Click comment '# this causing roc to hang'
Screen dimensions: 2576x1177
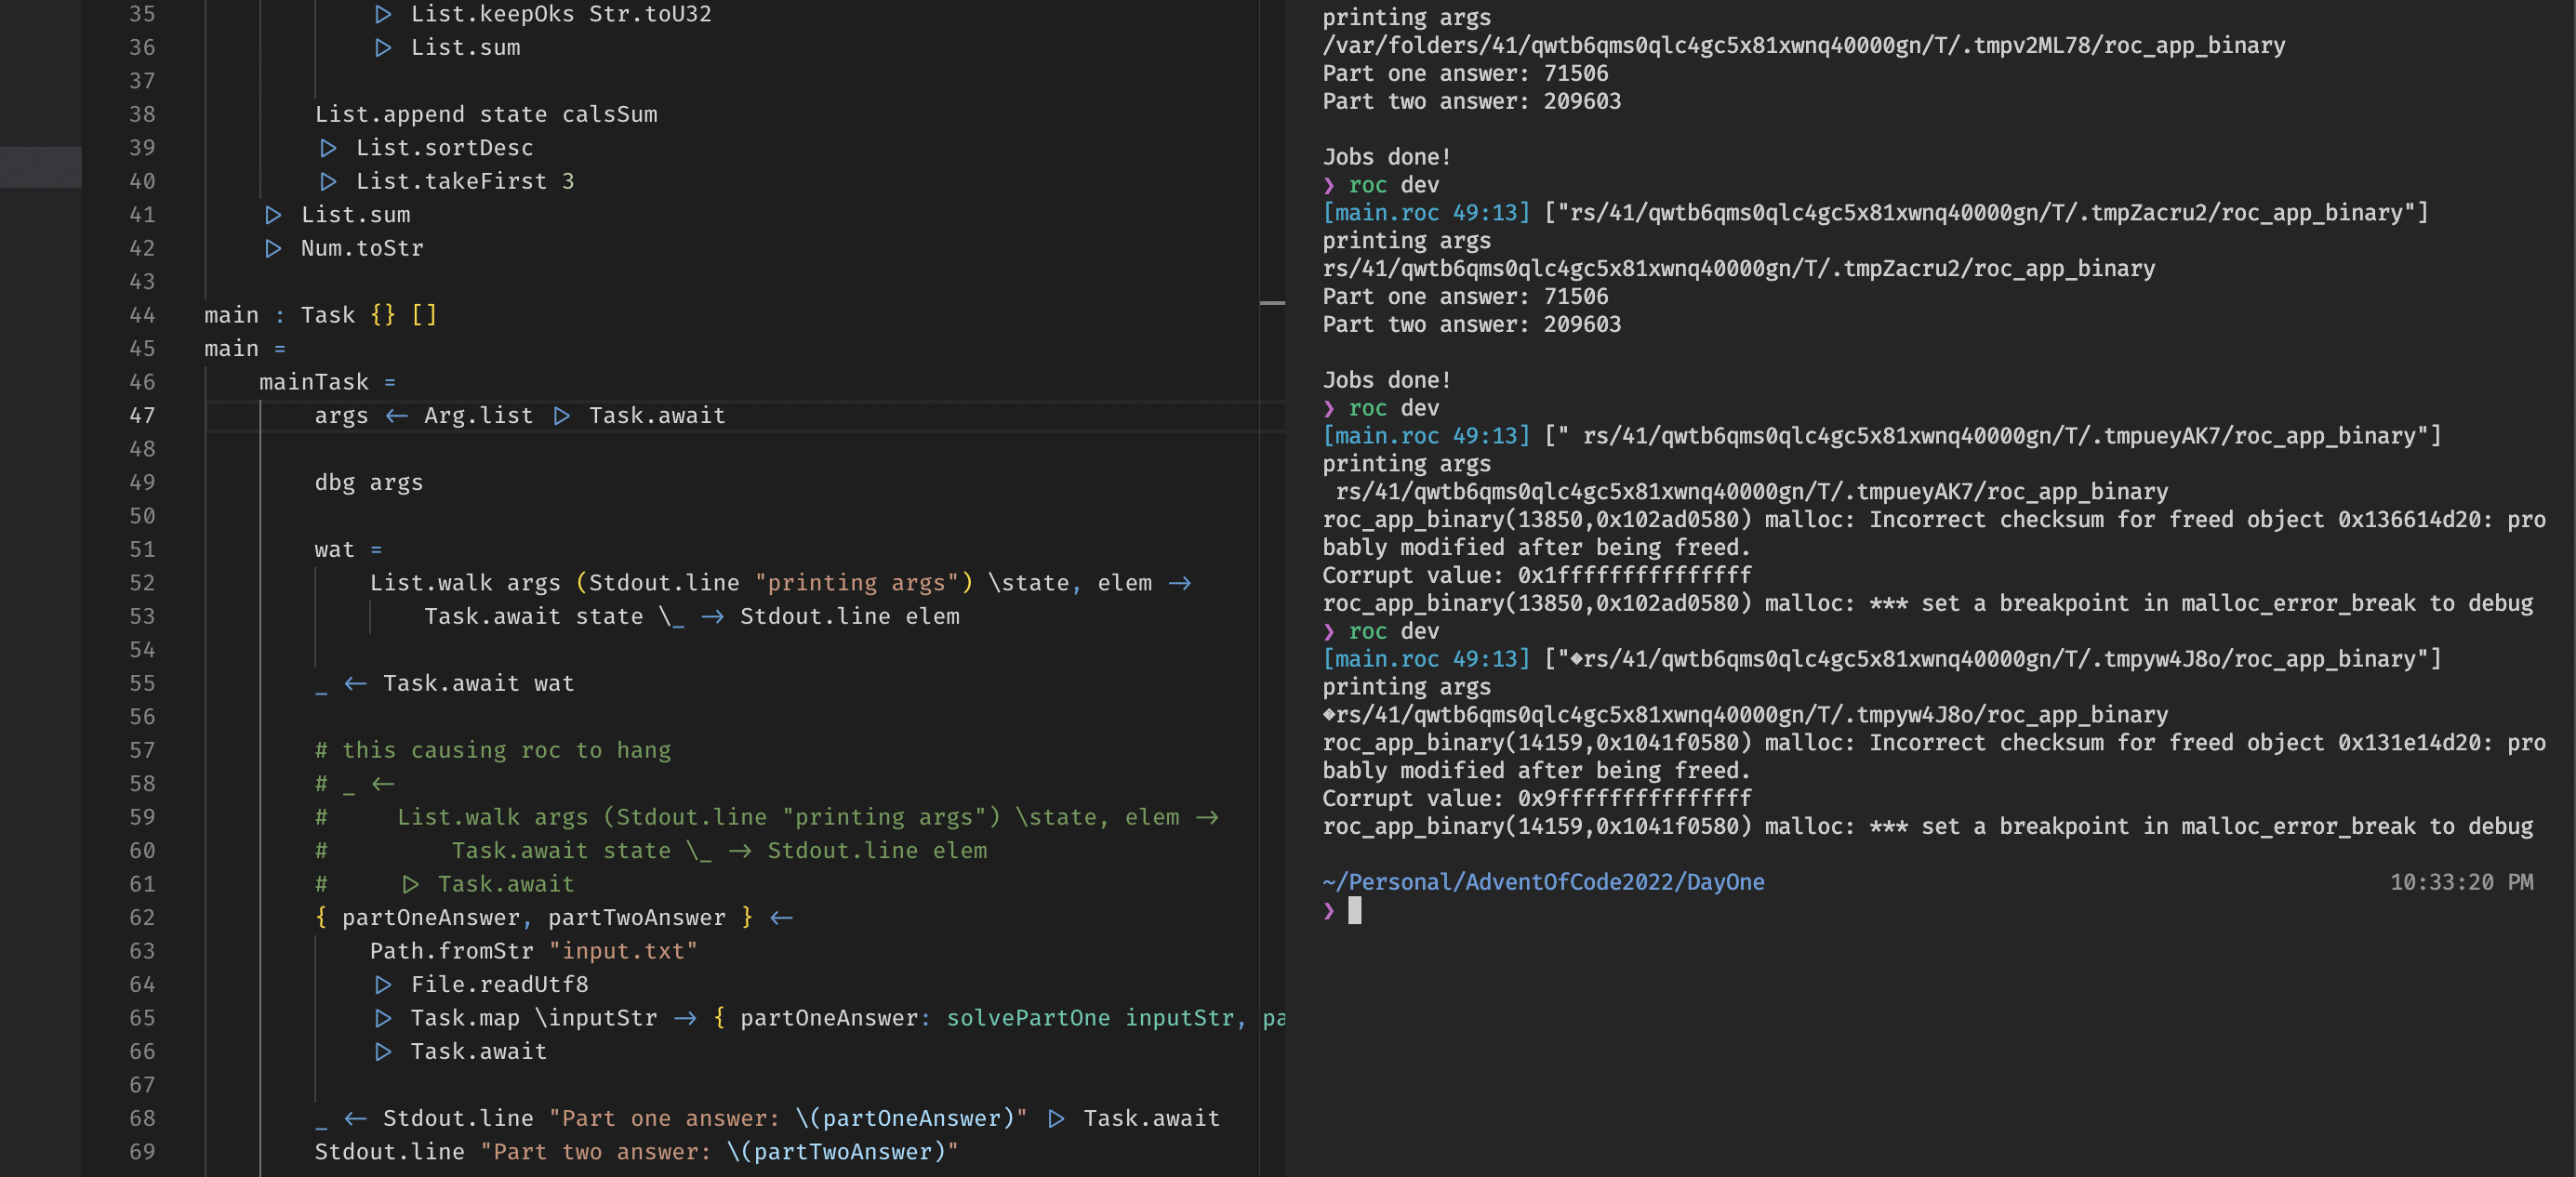pyautogui.click(x=492, y=750)
